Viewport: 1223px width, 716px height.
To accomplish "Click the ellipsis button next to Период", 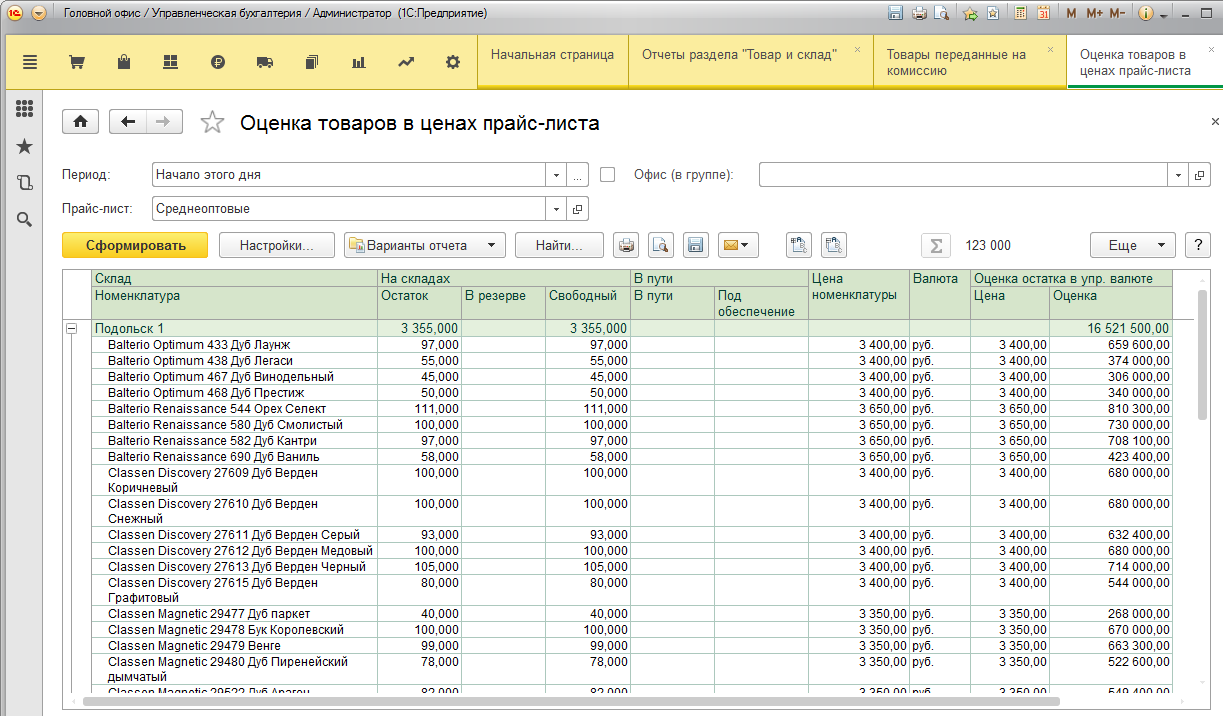I will click(578, 174).
